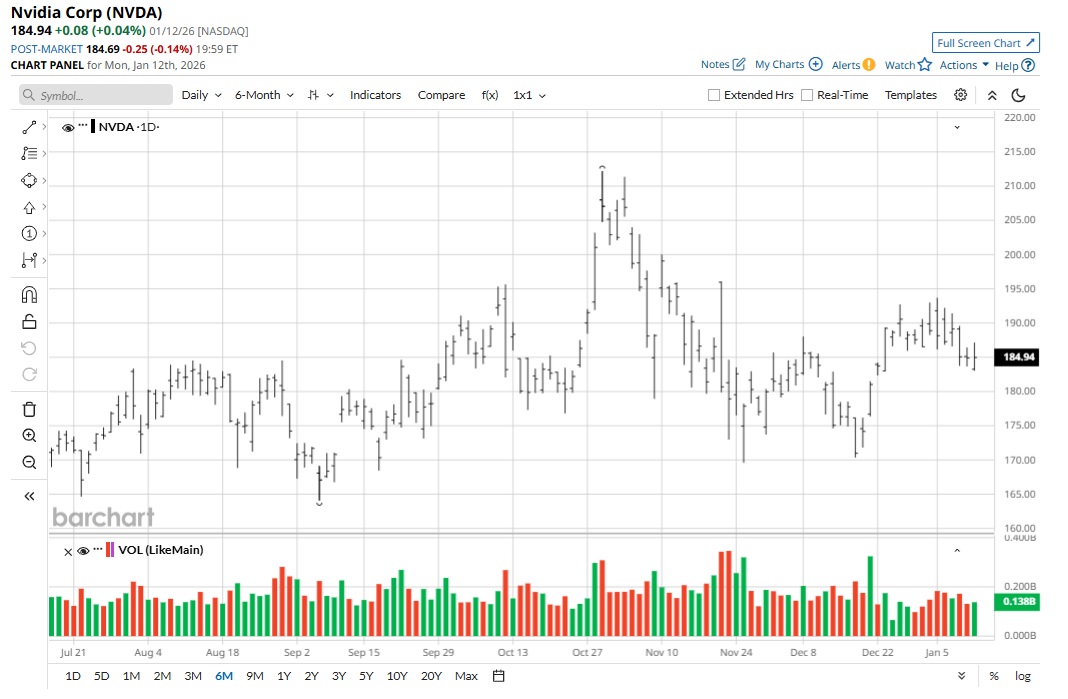Select the numbered label tool
This screenshot has height=699, width=1068.
click(x=29, y=234)
